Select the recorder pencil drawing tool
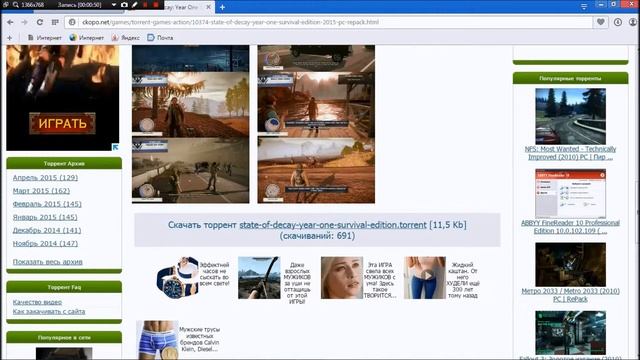The width and height of the screenshot is (640, 360). pos(134,5)
